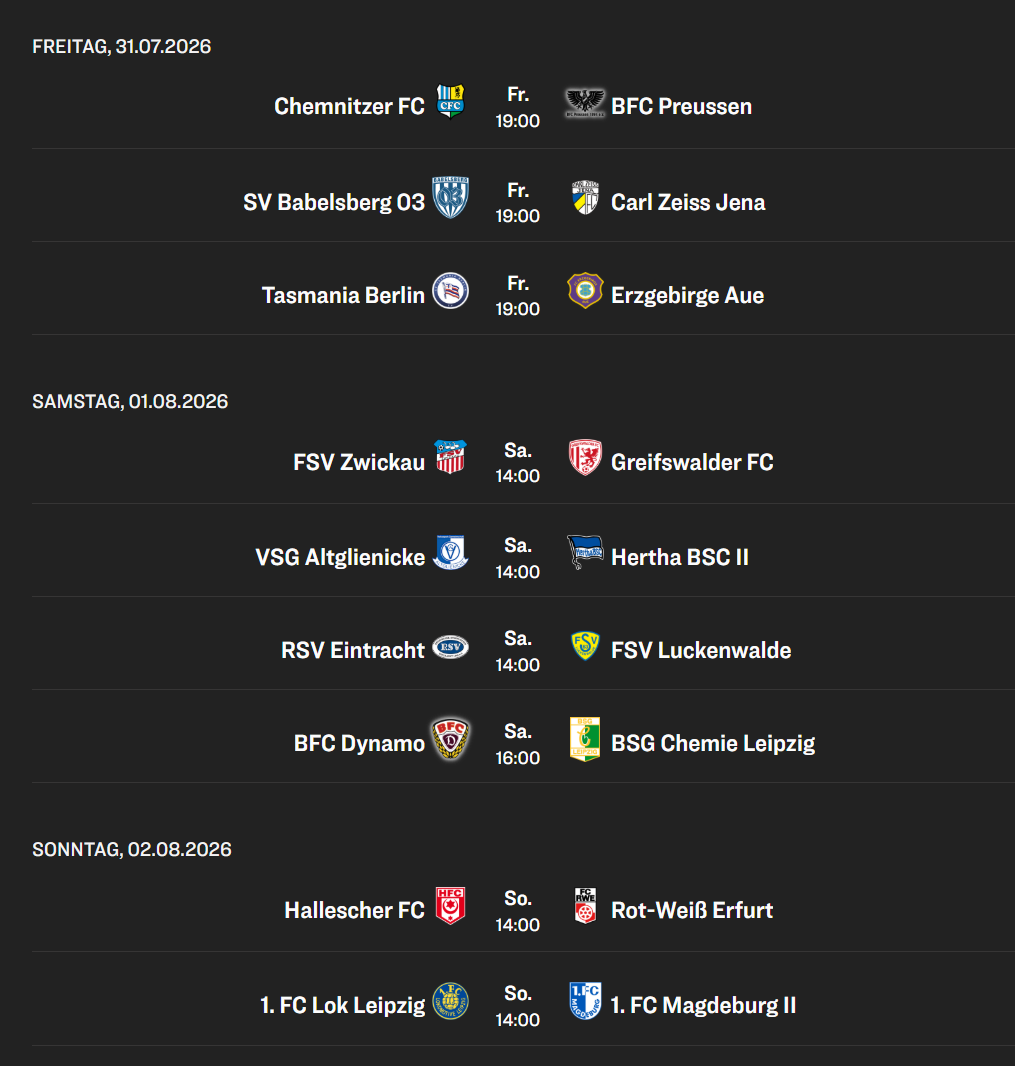Open VSG Altglienicke team link

(340, 557)
